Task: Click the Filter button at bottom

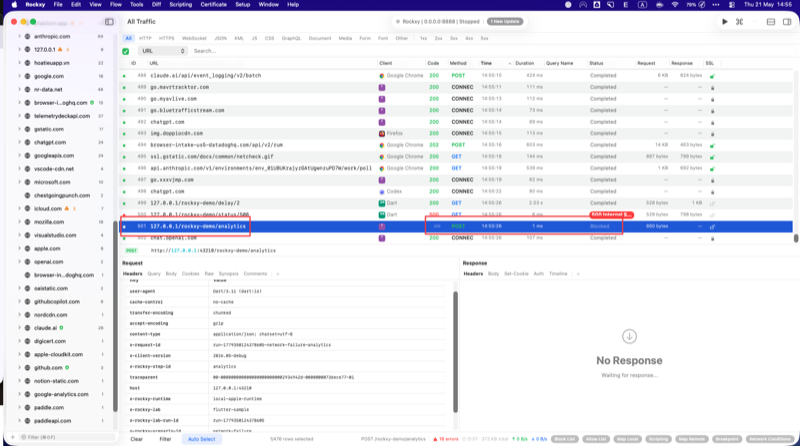Action: pyautogui.click(x=165, y=439)
